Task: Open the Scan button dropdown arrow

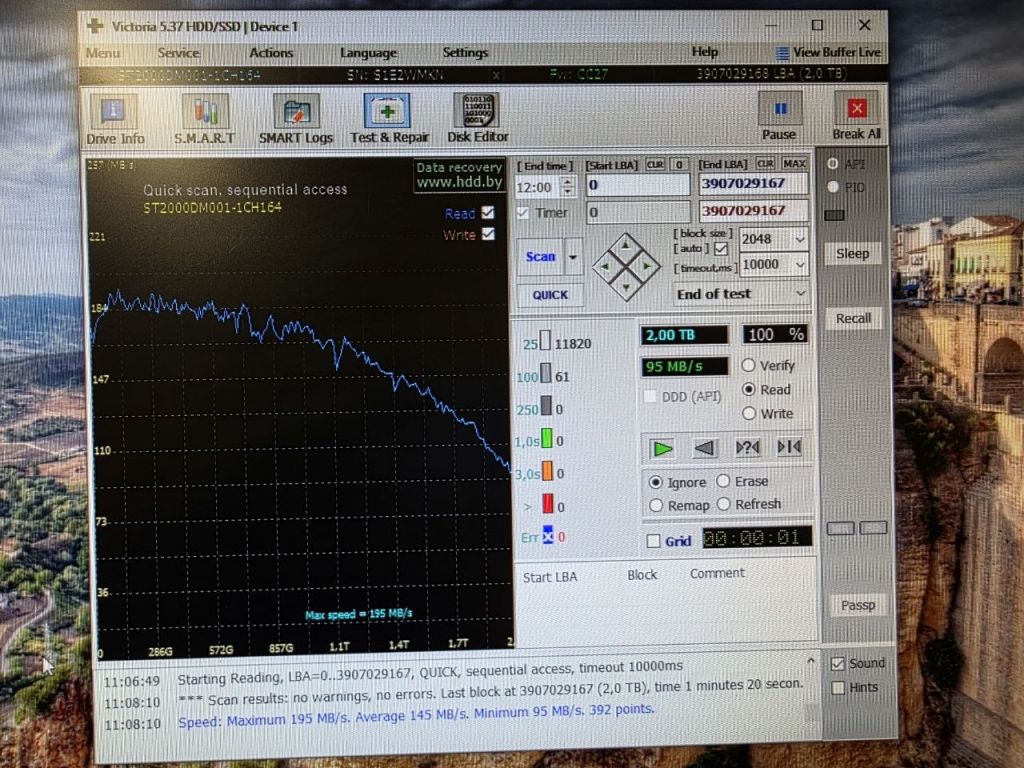Action: (x=573, y=257)
